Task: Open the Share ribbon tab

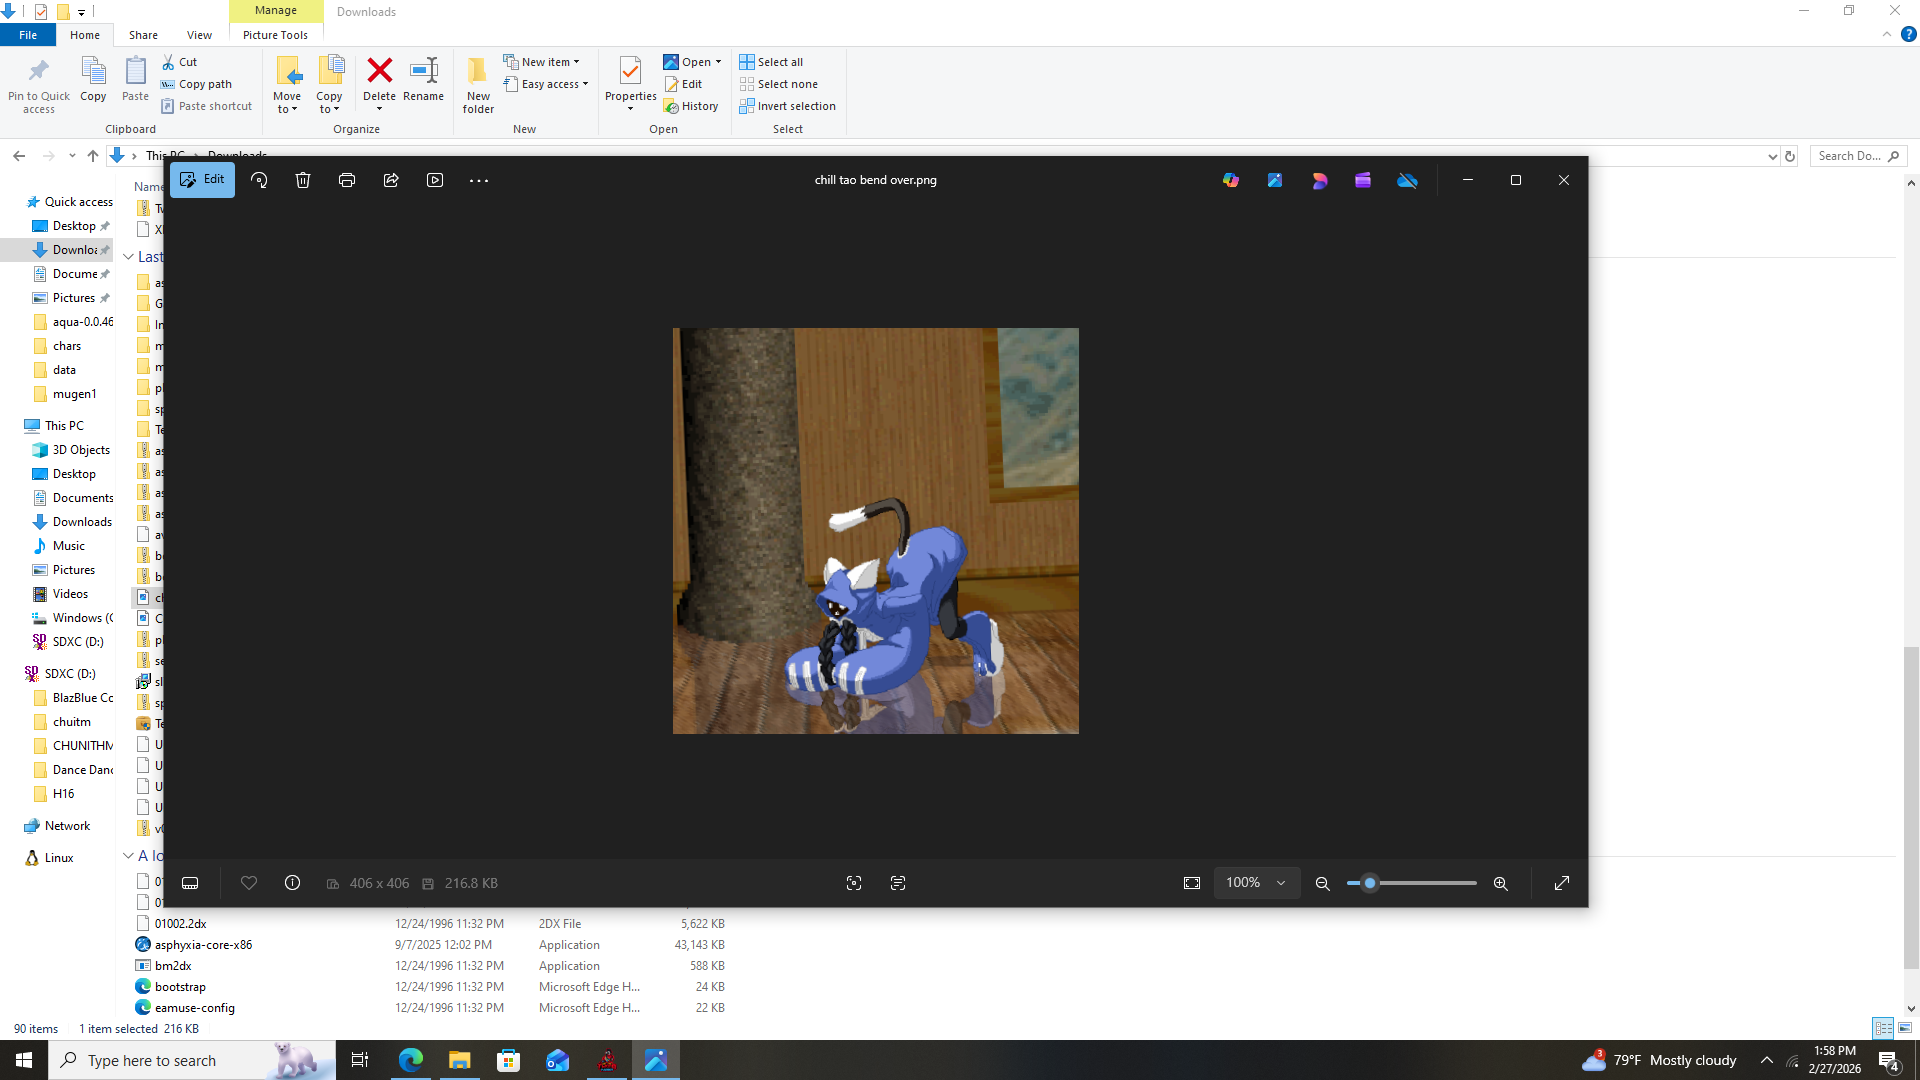Action: pos(143,35)
